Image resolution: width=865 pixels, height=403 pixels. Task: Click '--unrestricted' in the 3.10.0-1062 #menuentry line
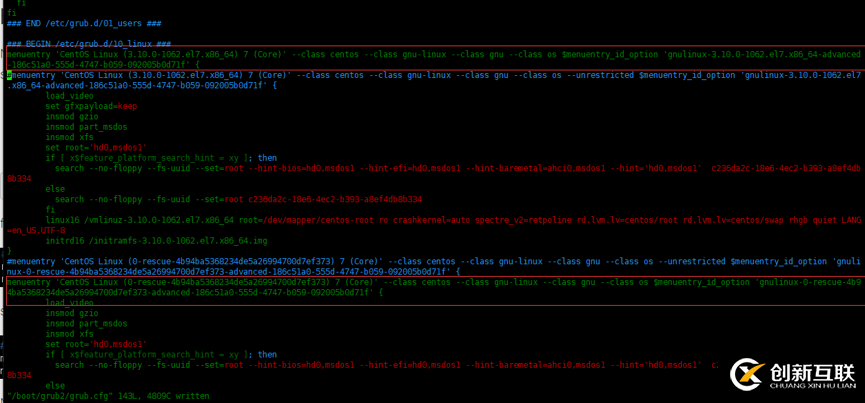coord(602,75)
